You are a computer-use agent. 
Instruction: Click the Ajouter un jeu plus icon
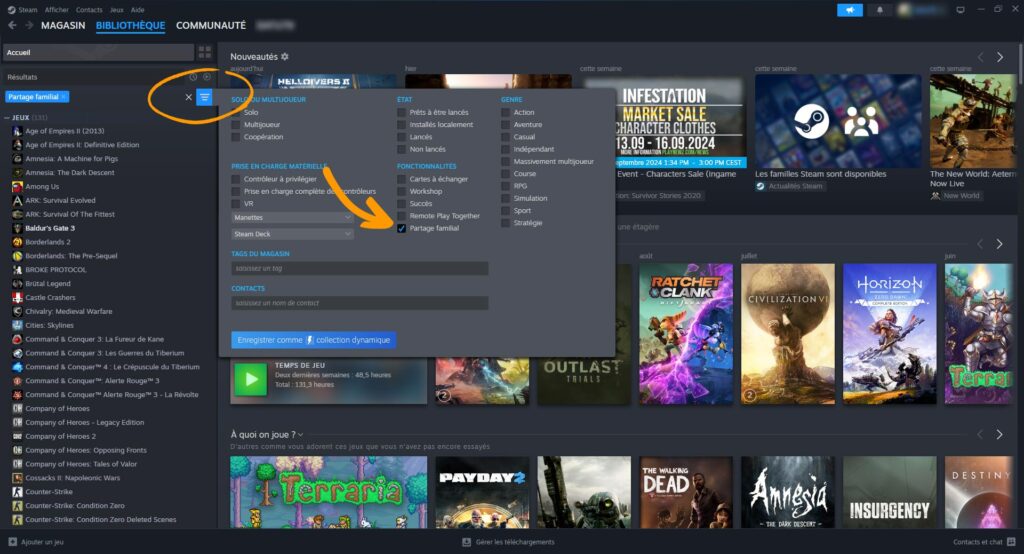pyautogui.click(x=12, y=542)
